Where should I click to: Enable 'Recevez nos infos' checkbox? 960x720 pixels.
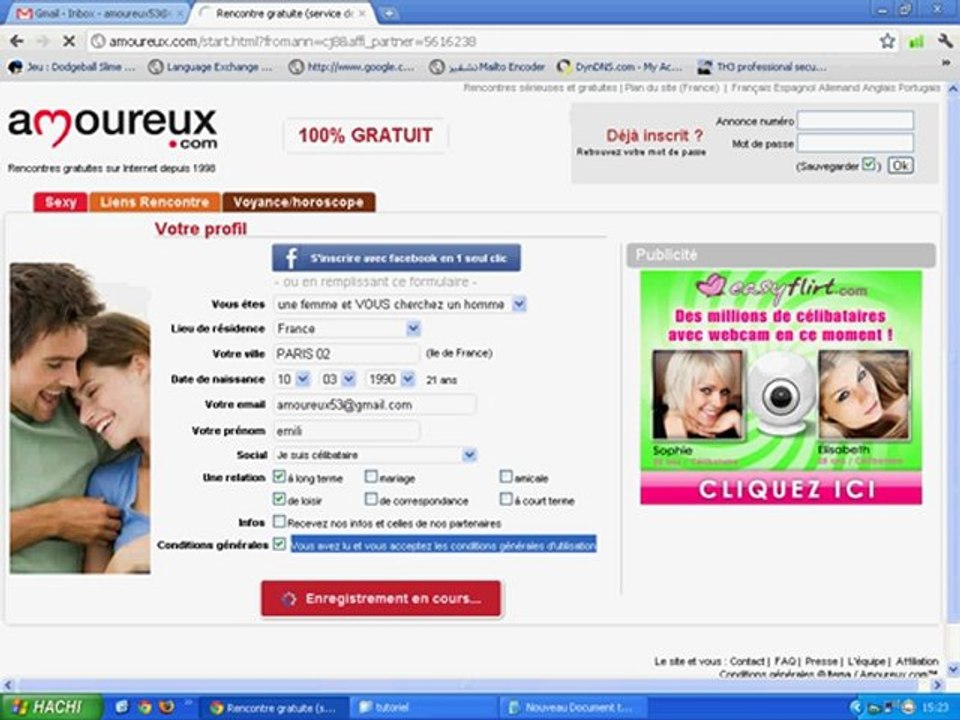click(x=279, y=522)
